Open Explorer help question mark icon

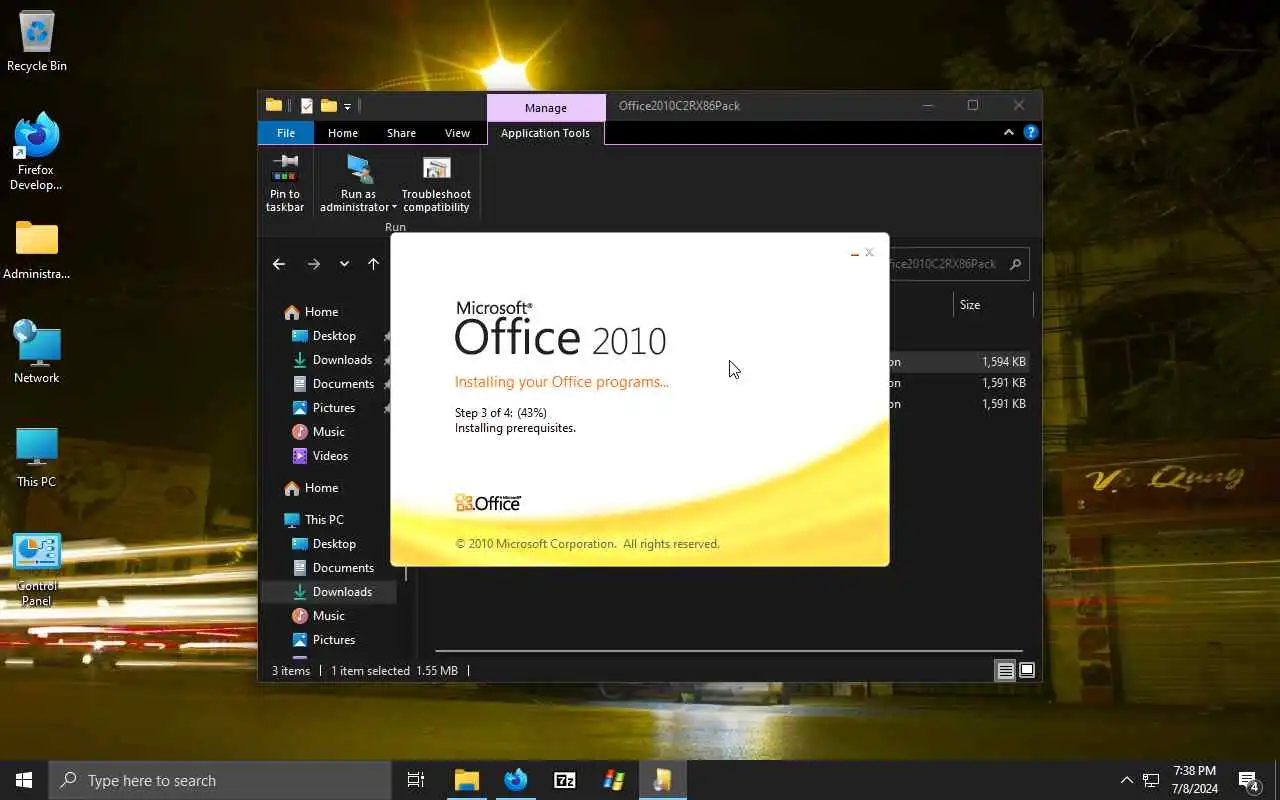tap(1030, 132)
